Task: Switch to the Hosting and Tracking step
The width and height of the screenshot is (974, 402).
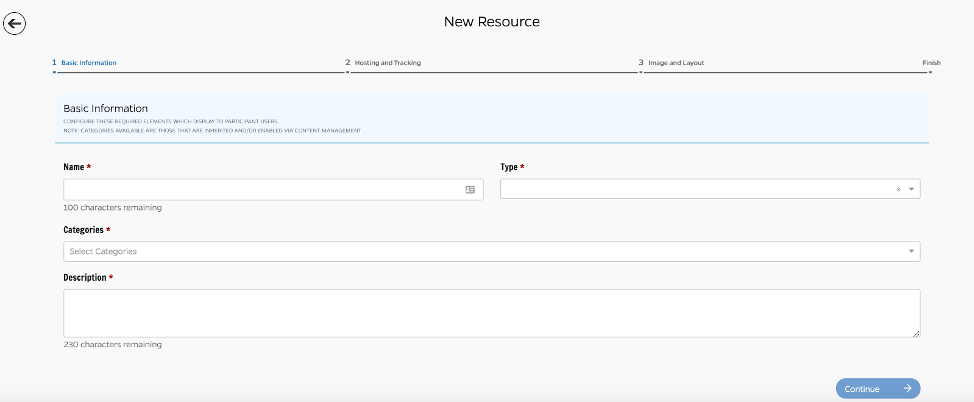Action: pyautogui.click(x=388, y=63)
